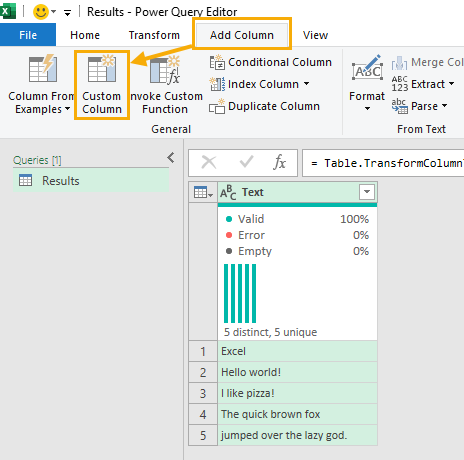
Task: Click row number 3 header
Action: pos(203,393)
